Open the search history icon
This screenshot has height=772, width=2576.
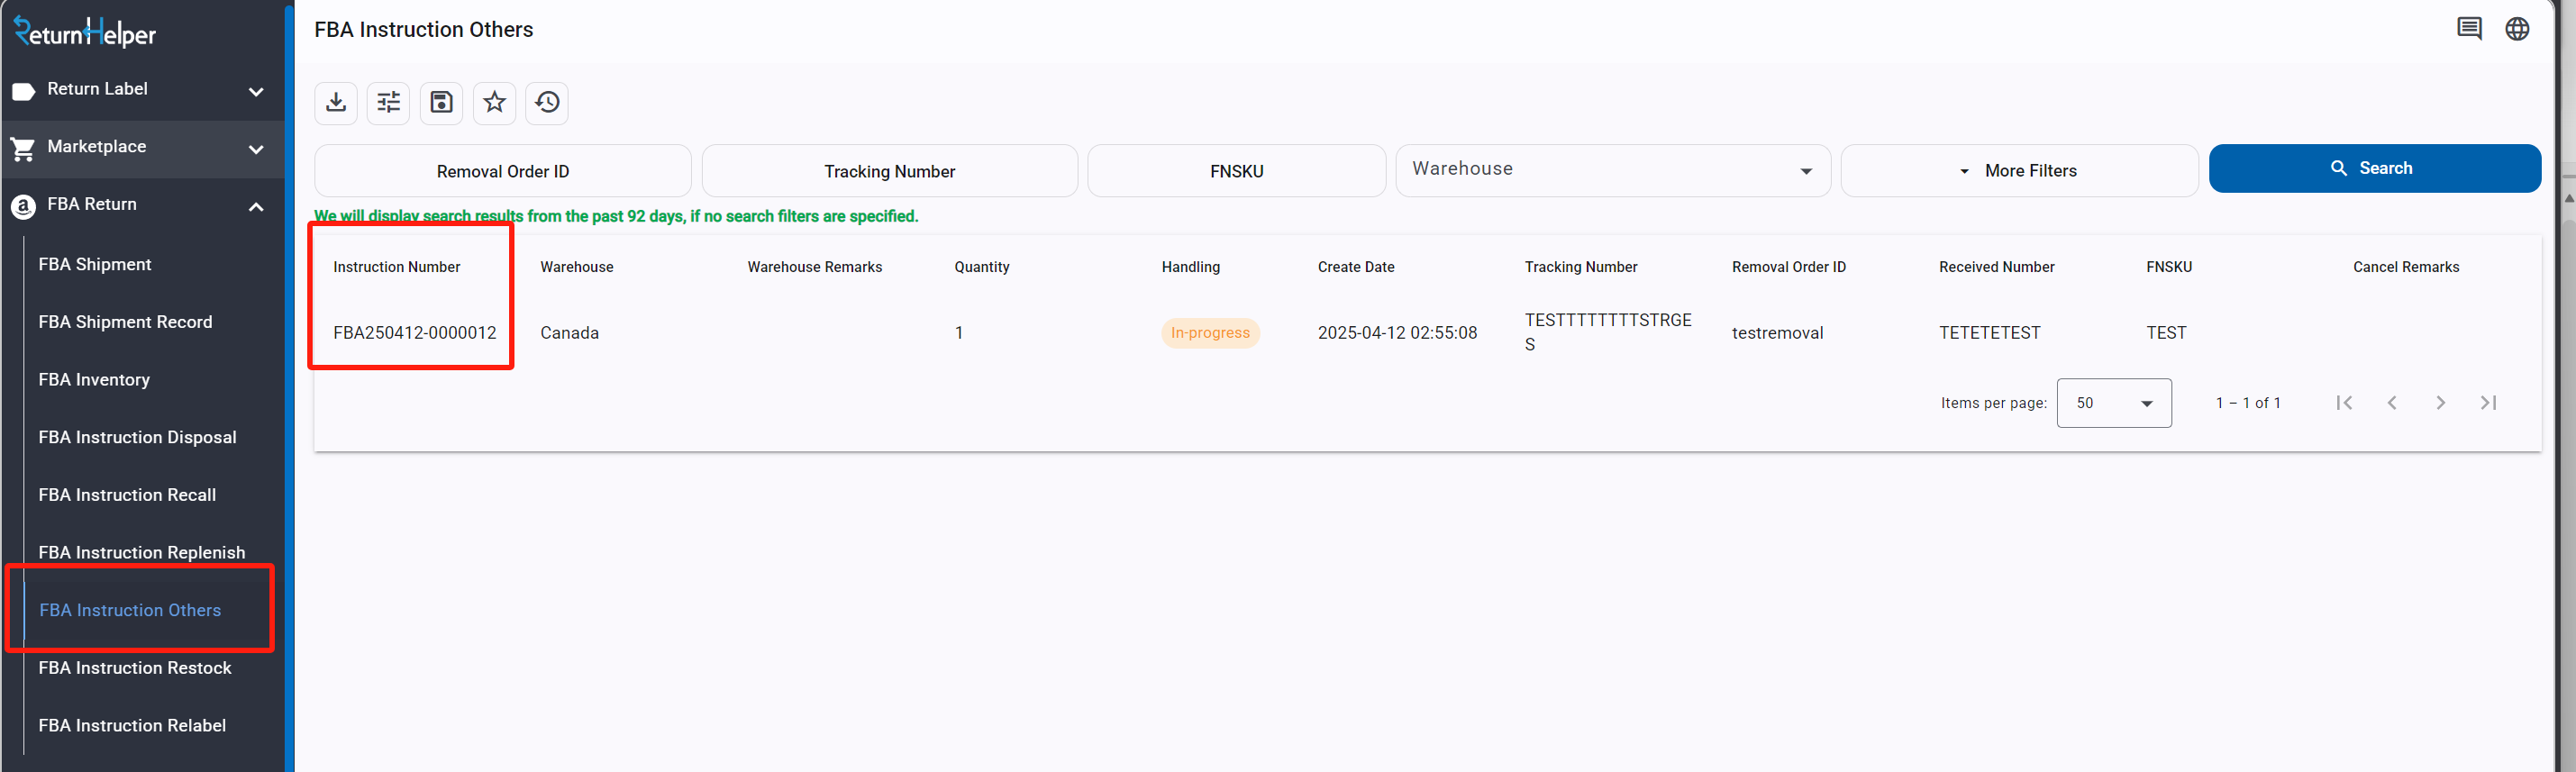coord(547,103)
